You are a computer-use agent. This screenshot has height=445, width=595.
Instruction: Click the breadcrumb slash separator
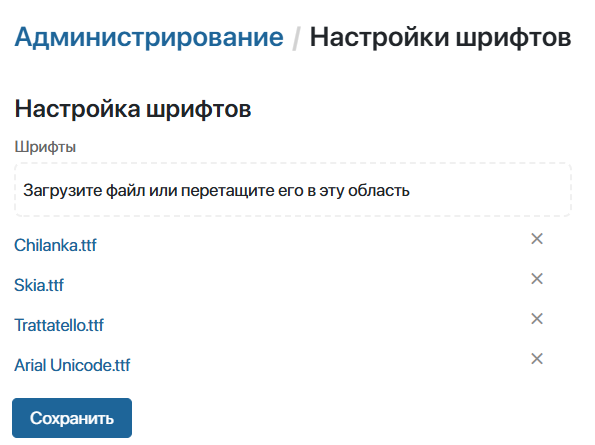click(296, 38)
